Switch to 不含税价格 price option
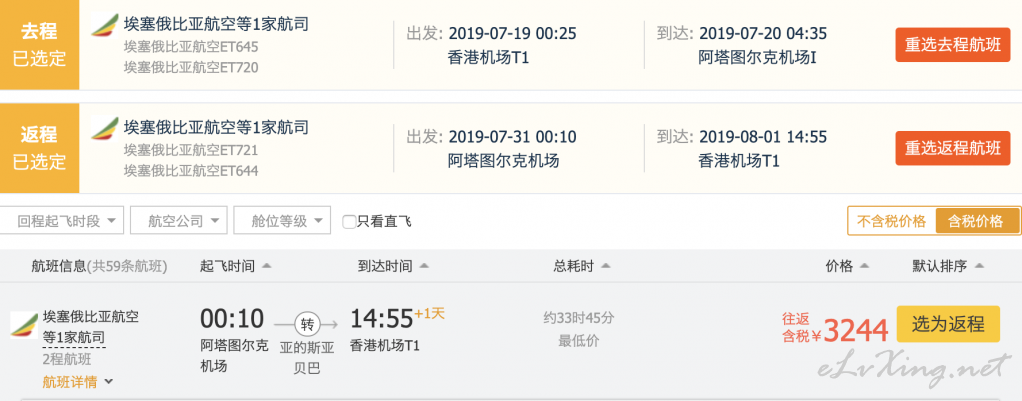This screenshot has width=1022, height=401. 891,221
